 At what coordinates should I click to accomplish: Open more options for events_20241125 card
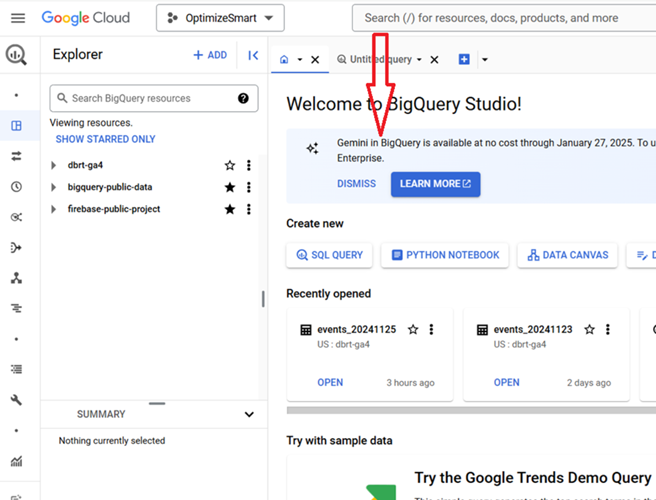pyautogui.click(x=431, y=330)
